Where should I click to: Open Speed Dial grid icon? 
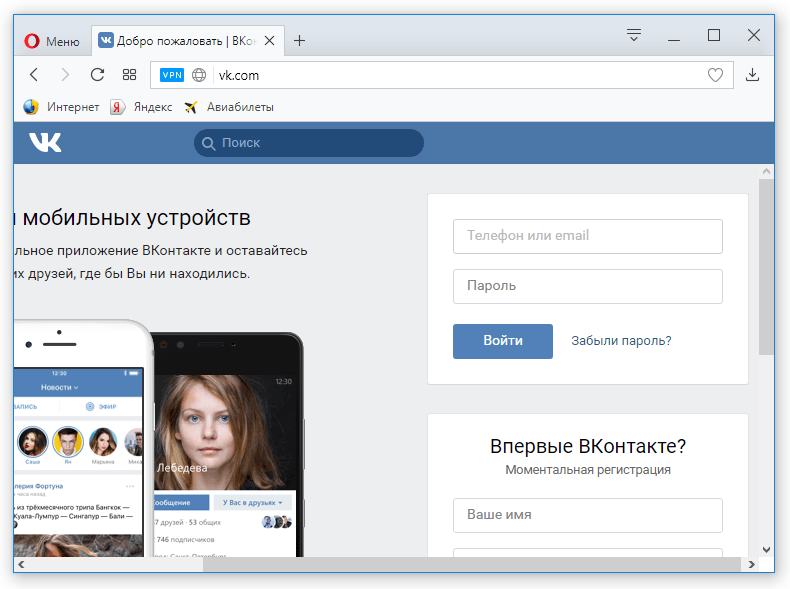(129, 75)
